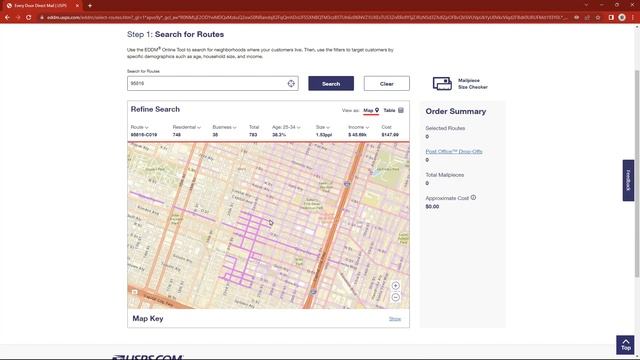Open the Age: 25-34 filter dropdown

coord(286,127)
